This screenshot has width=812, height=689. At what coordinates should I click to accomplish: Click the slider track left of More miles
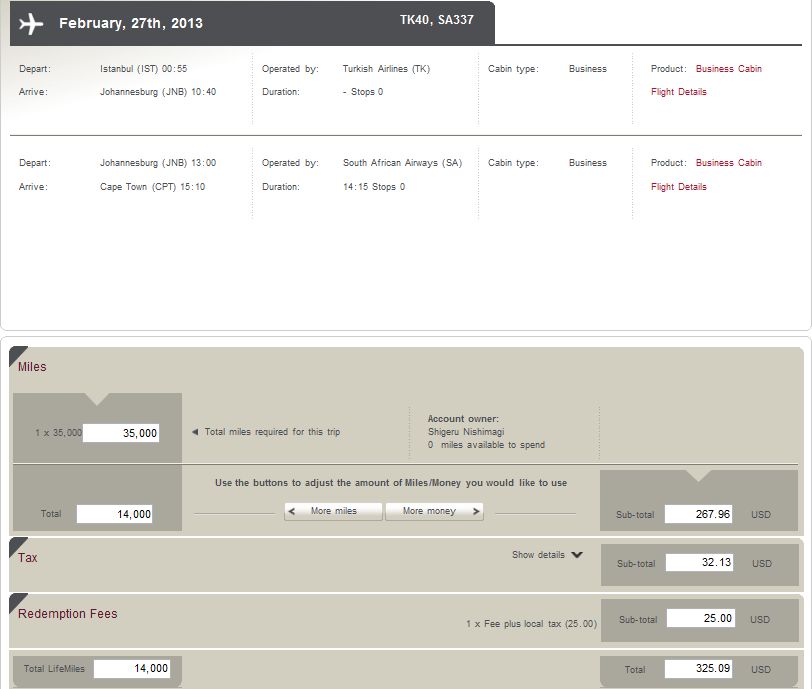238,513
